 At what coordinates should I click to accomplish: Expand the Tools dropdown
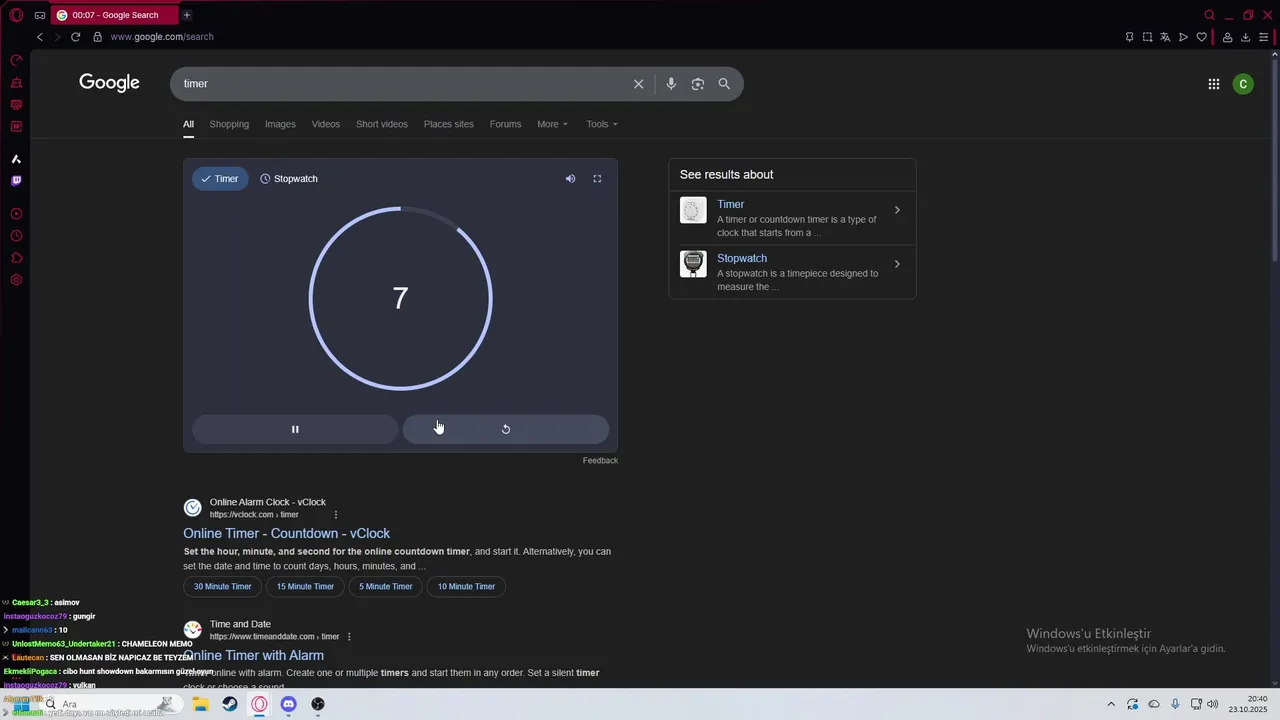pyautogui.click(x=602, y=124)
